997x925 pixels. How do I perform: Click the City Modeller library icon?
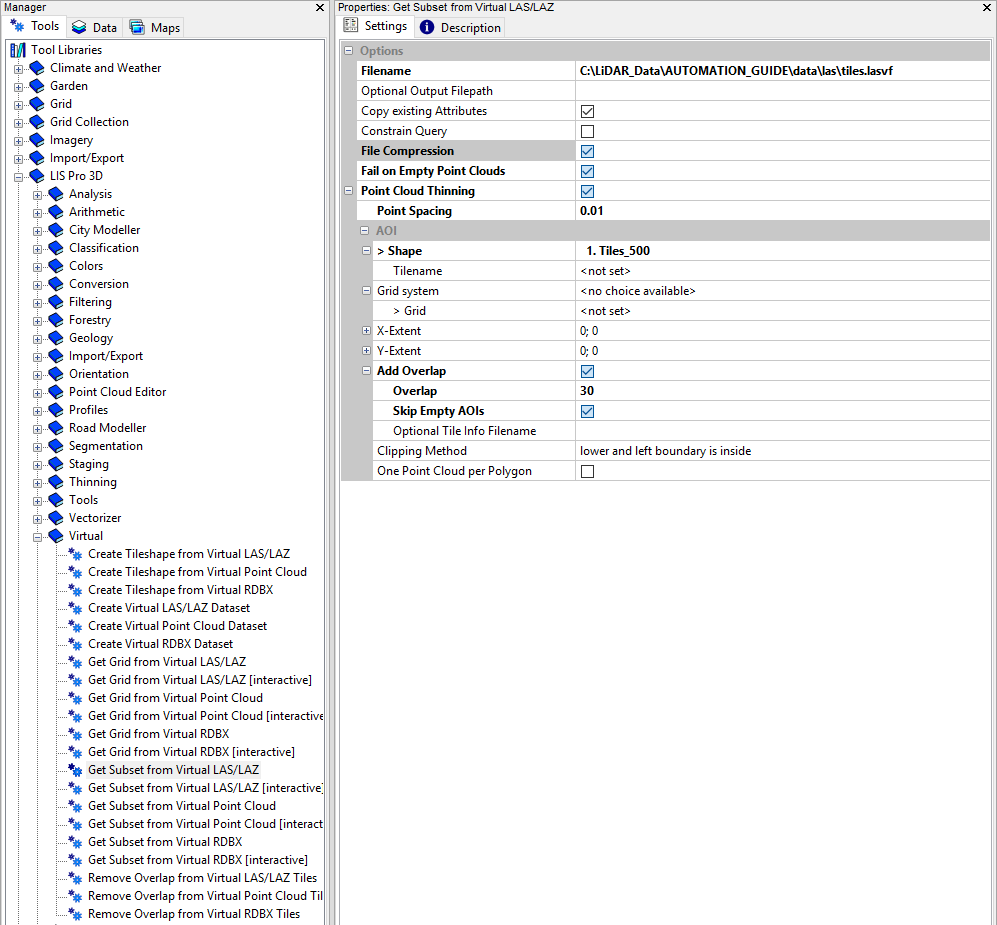pyautogui.click(x=56, y=230)
